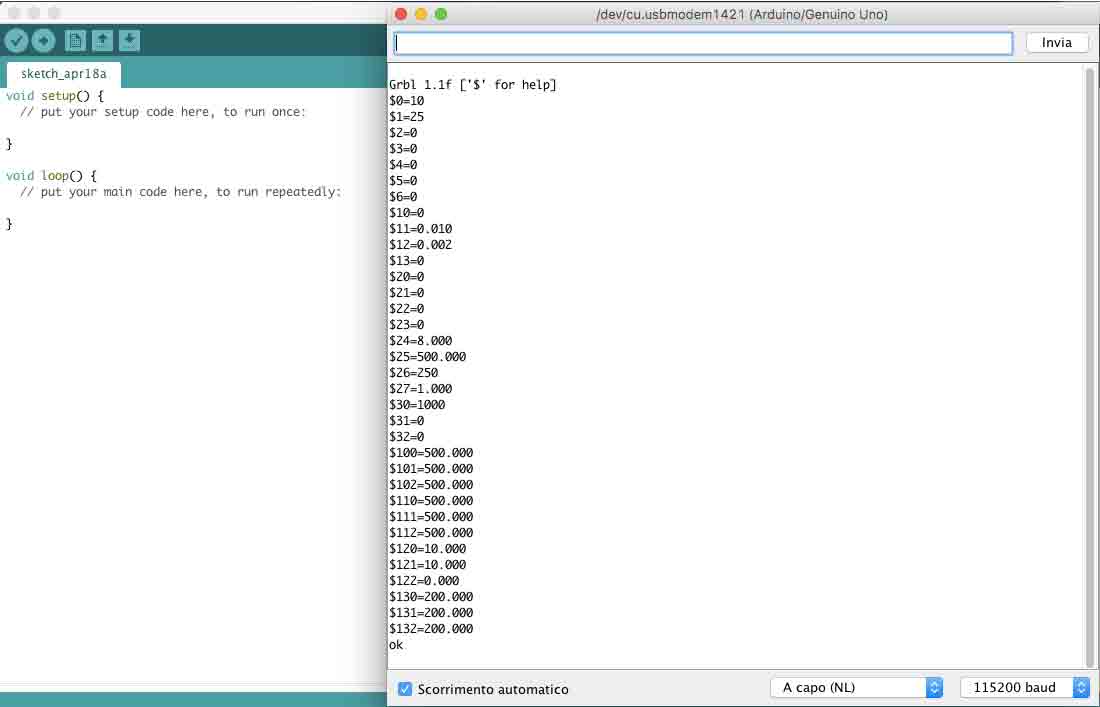Close the serial monitor window
1100x707 pixels.
click(x=401, y=14)
